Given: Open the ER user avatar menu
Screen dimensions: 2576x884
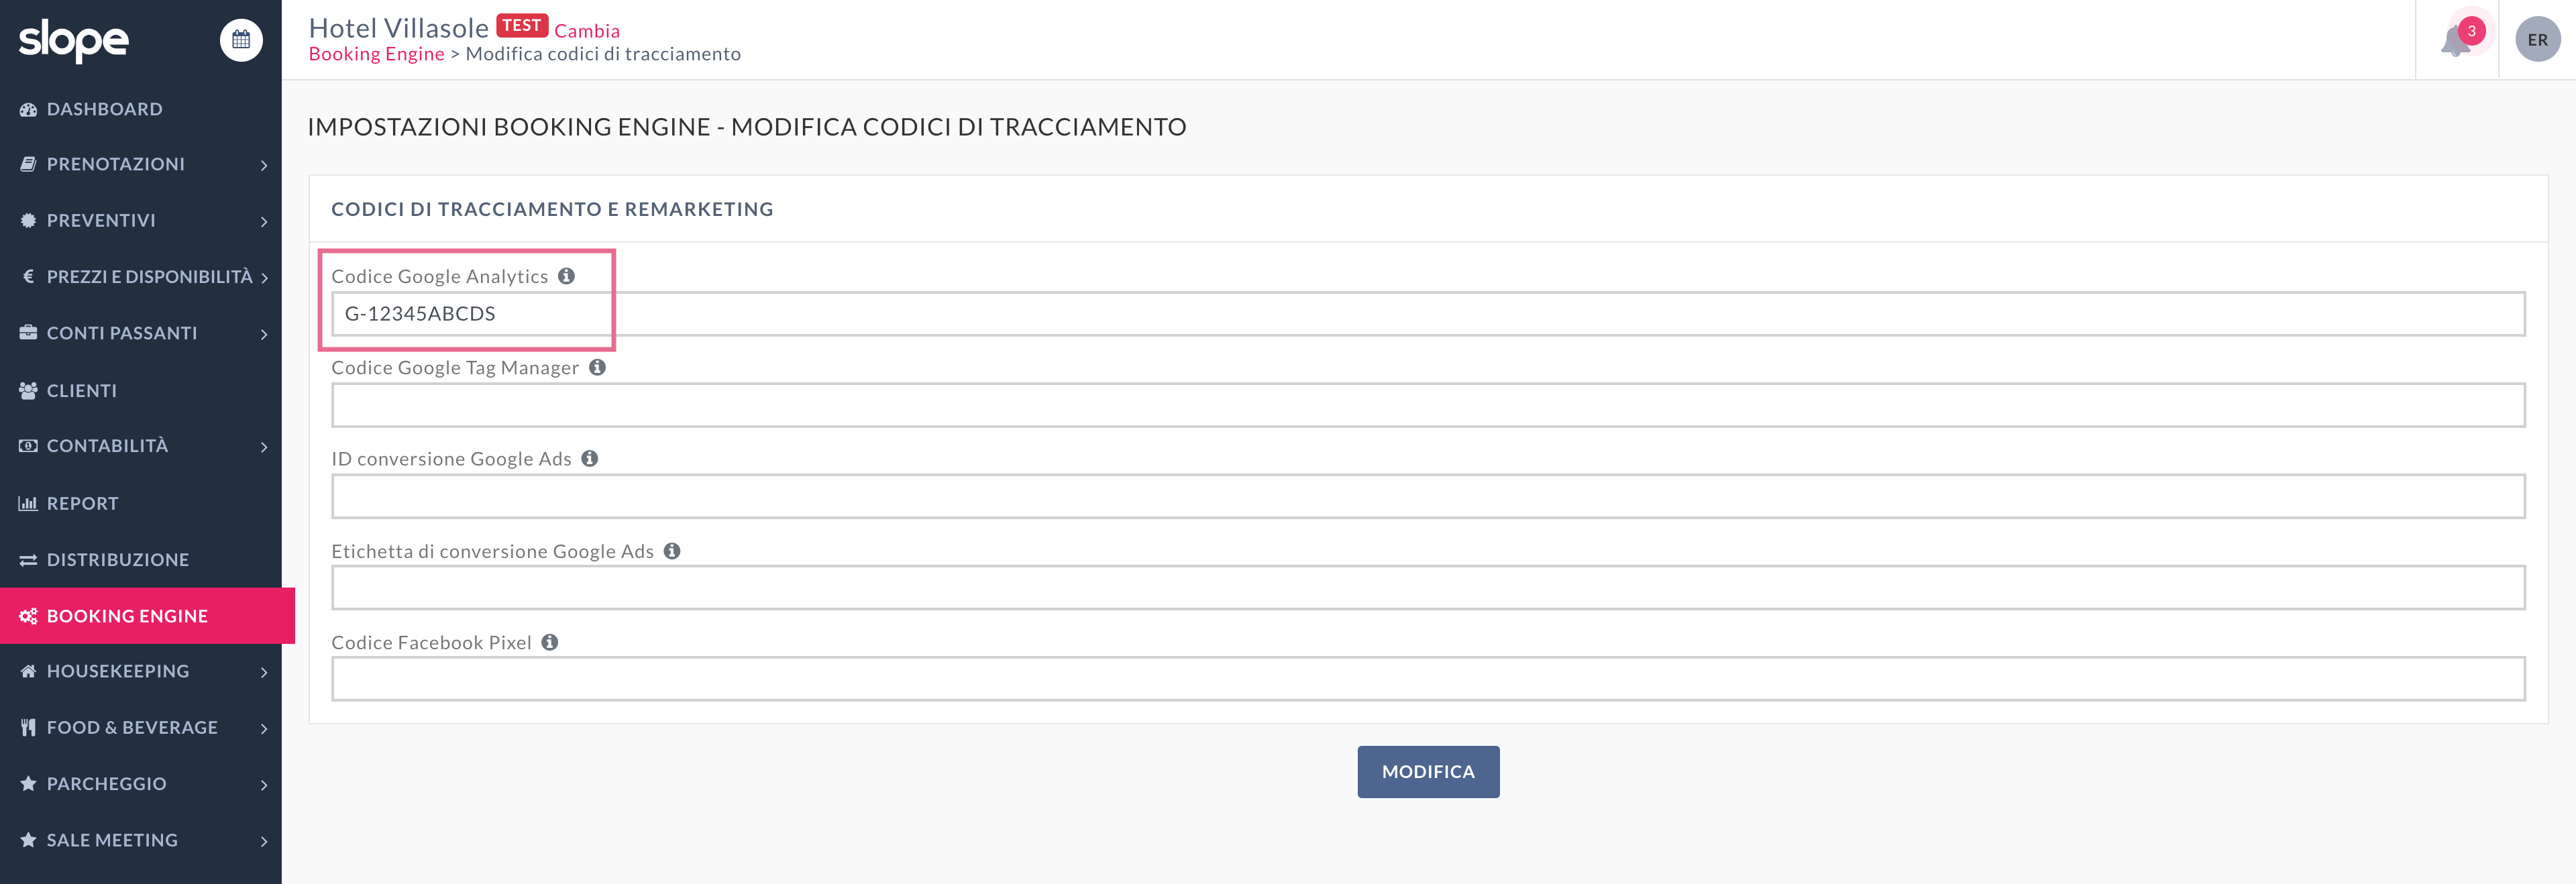Looking at the screenshot, I should click(2537, 40).
